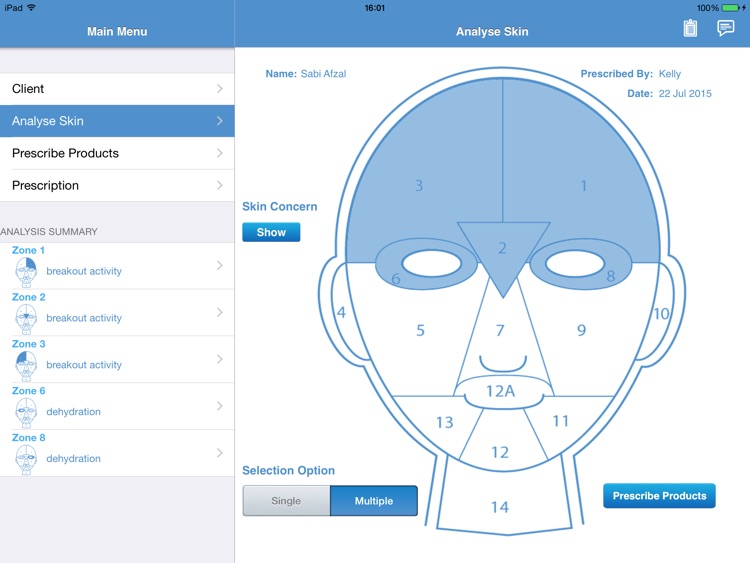750x563 pixels.
Task: Tap the 16:01 clock in status bar
Action: click(x=375, y=8)
